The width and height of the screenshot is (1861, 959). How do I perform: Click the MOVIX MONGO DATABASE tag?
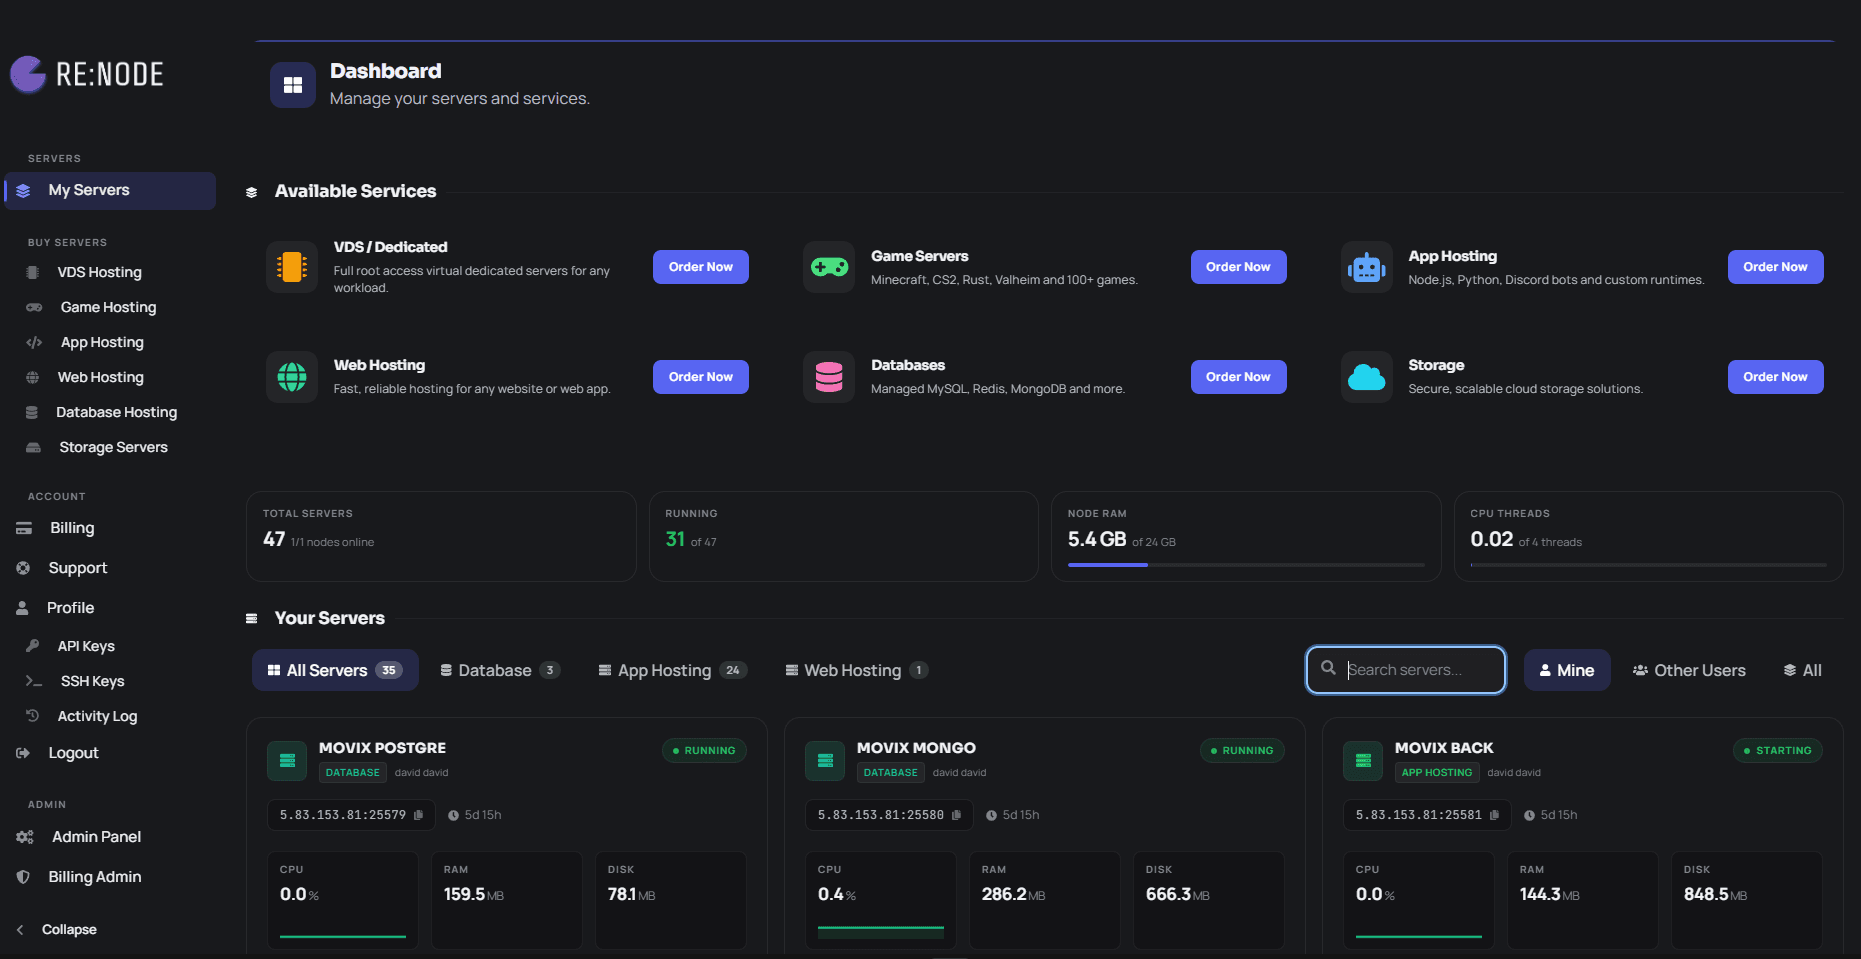tap(890, 773)
